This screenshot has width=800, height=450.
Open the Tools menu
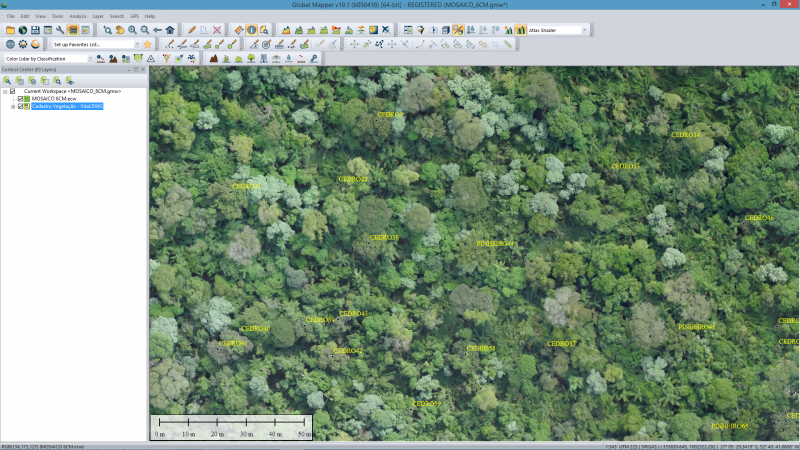(58, 16)
